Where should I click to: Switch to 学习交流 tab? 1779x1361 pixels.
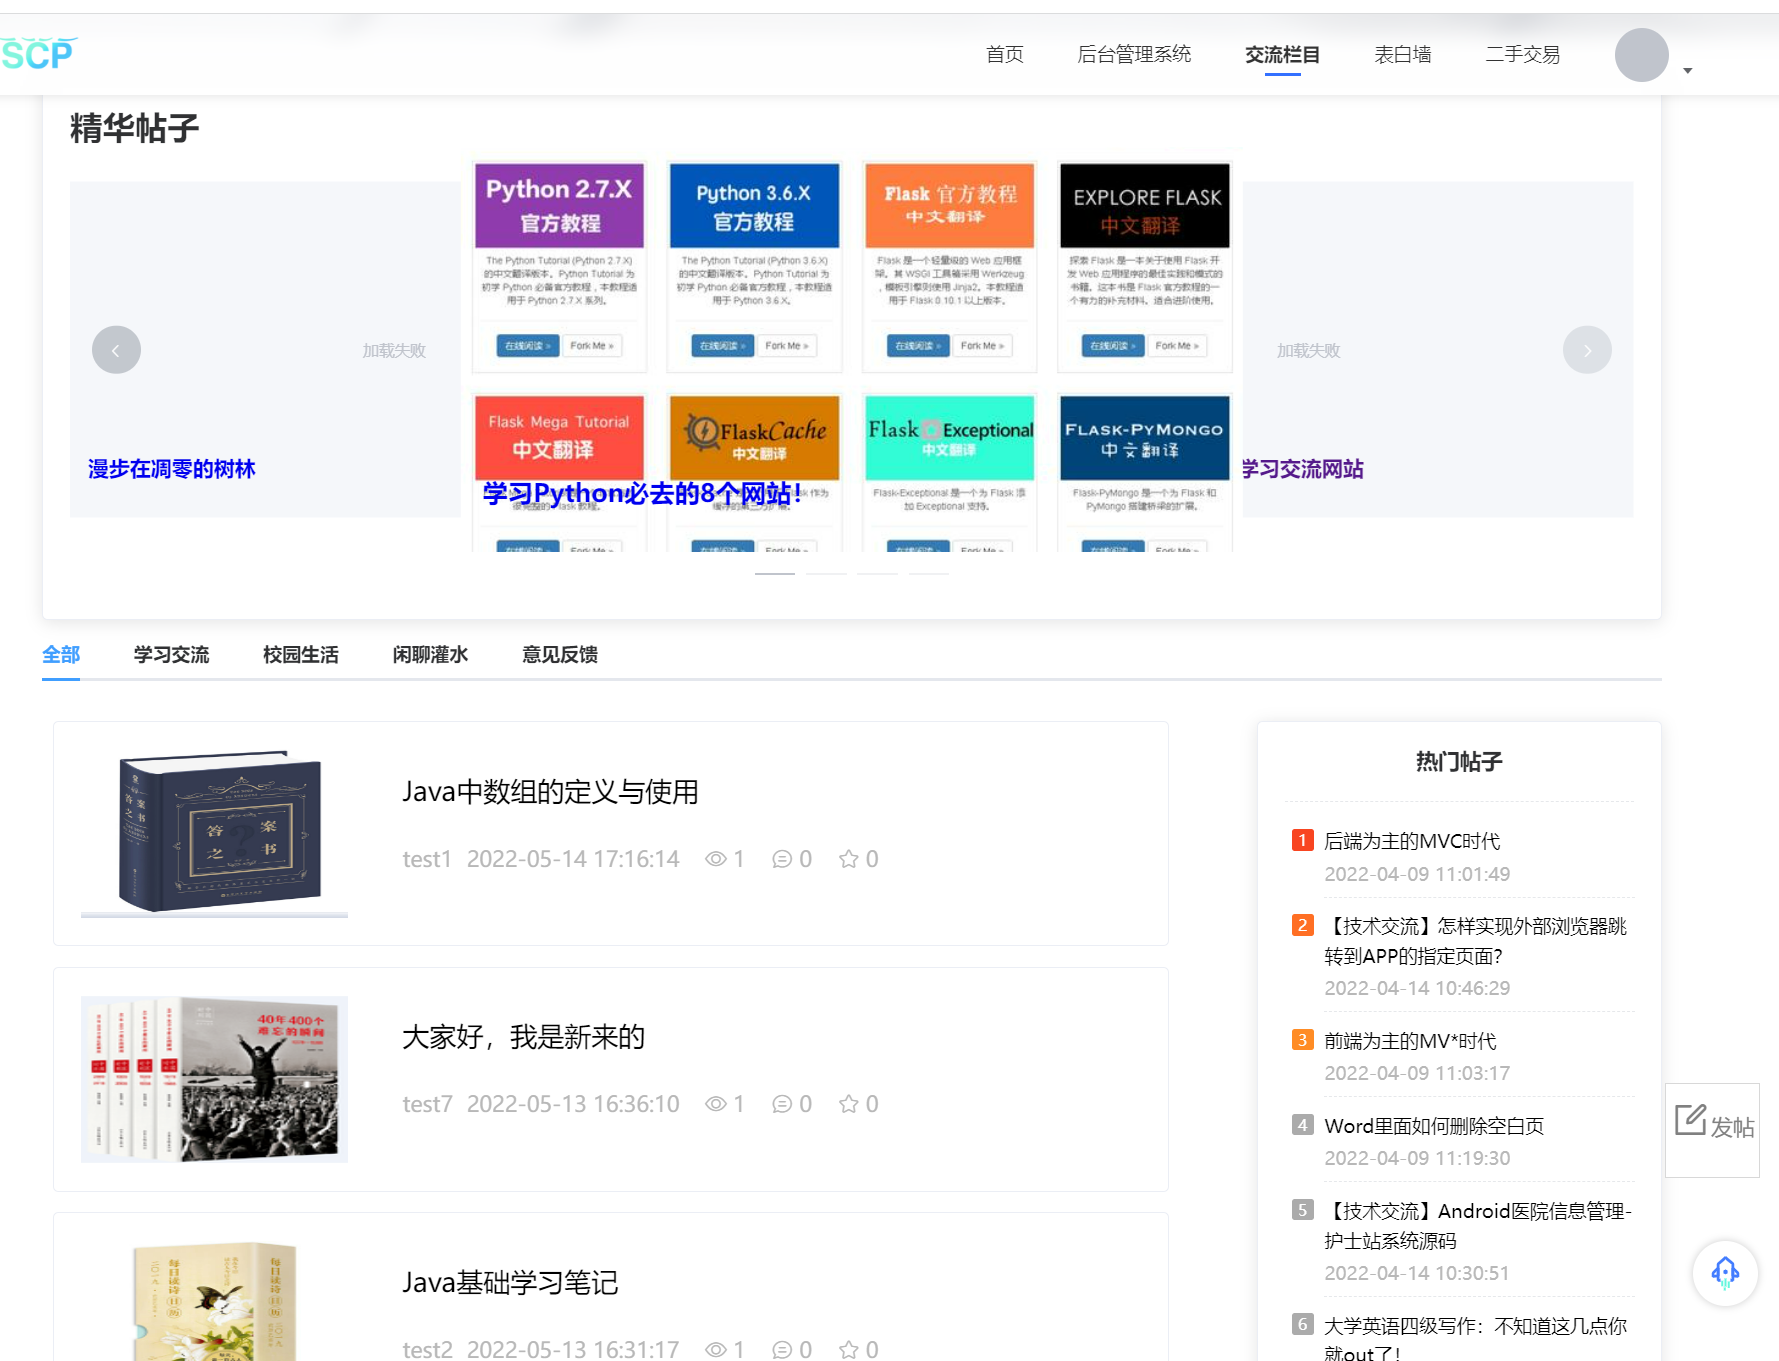tap(171, 654)
